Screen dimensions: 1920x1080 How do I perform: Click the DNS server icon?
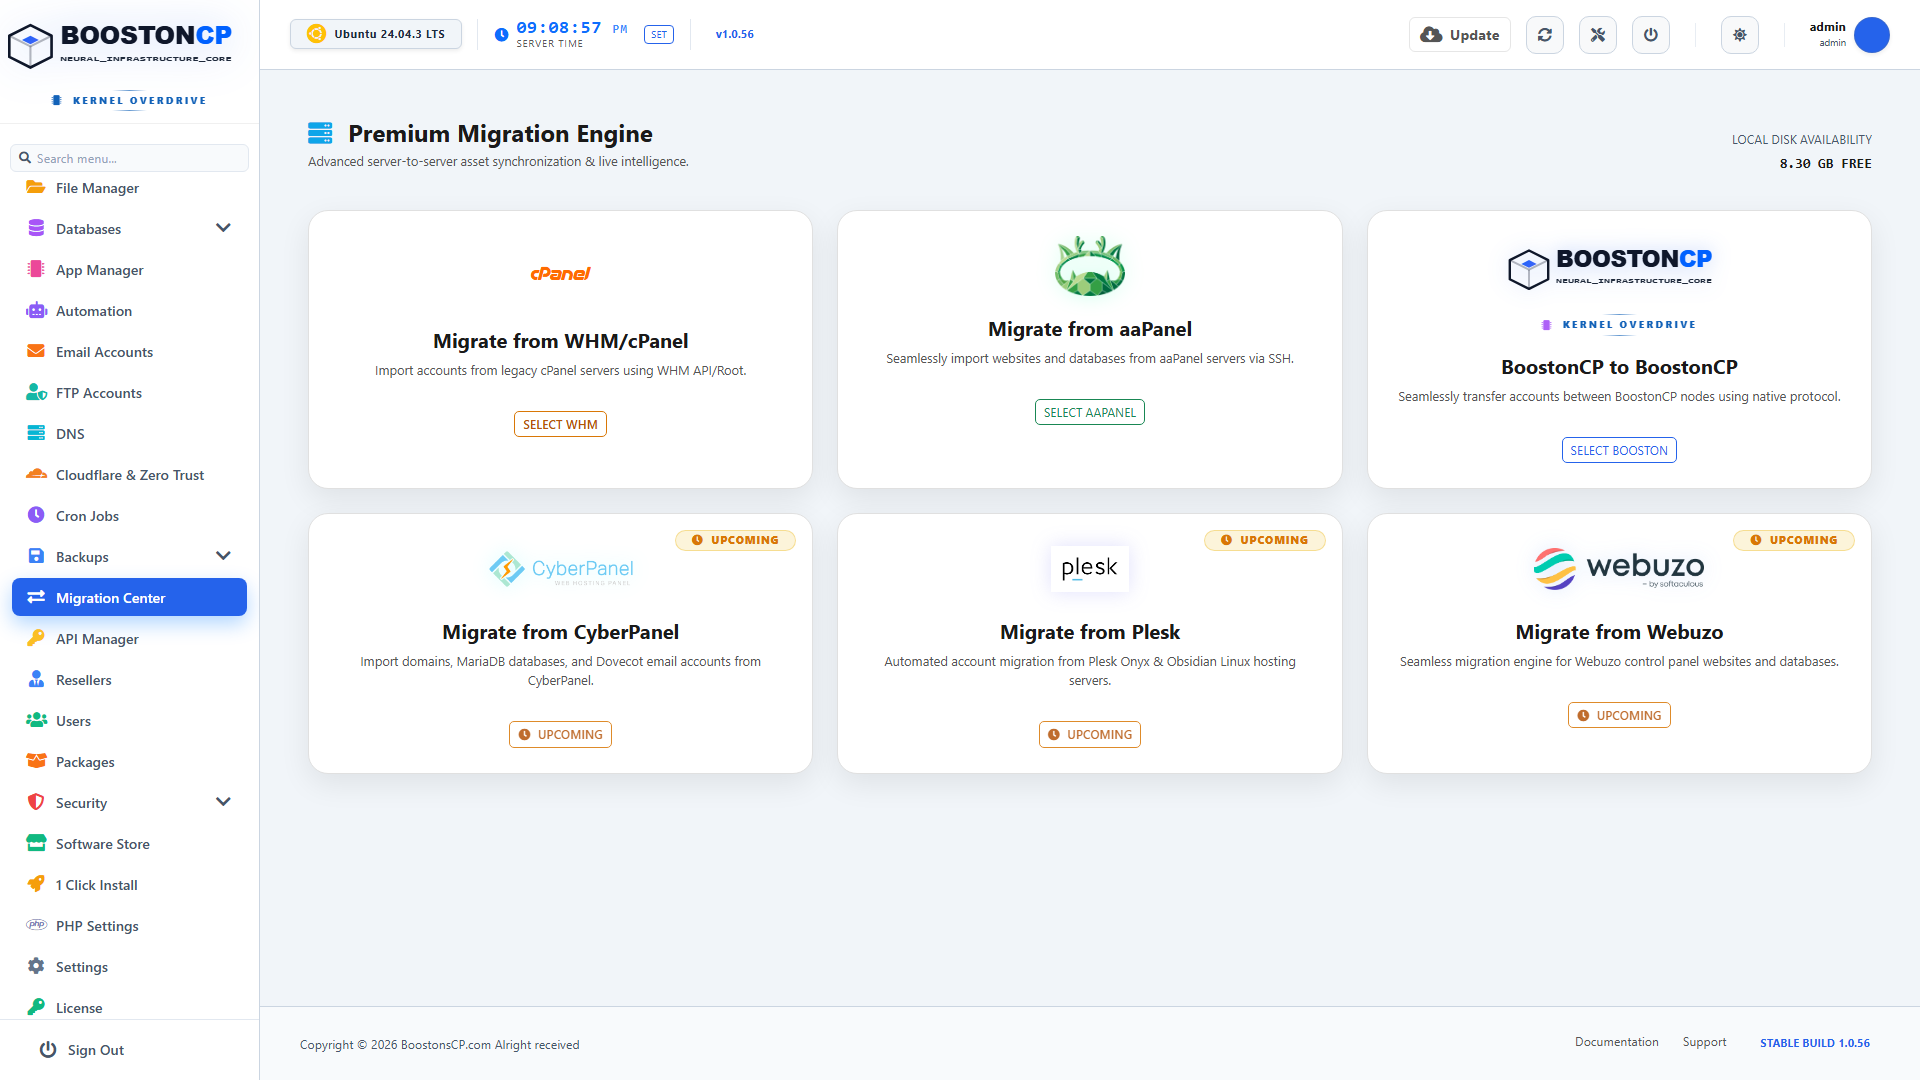click(36, 433)
